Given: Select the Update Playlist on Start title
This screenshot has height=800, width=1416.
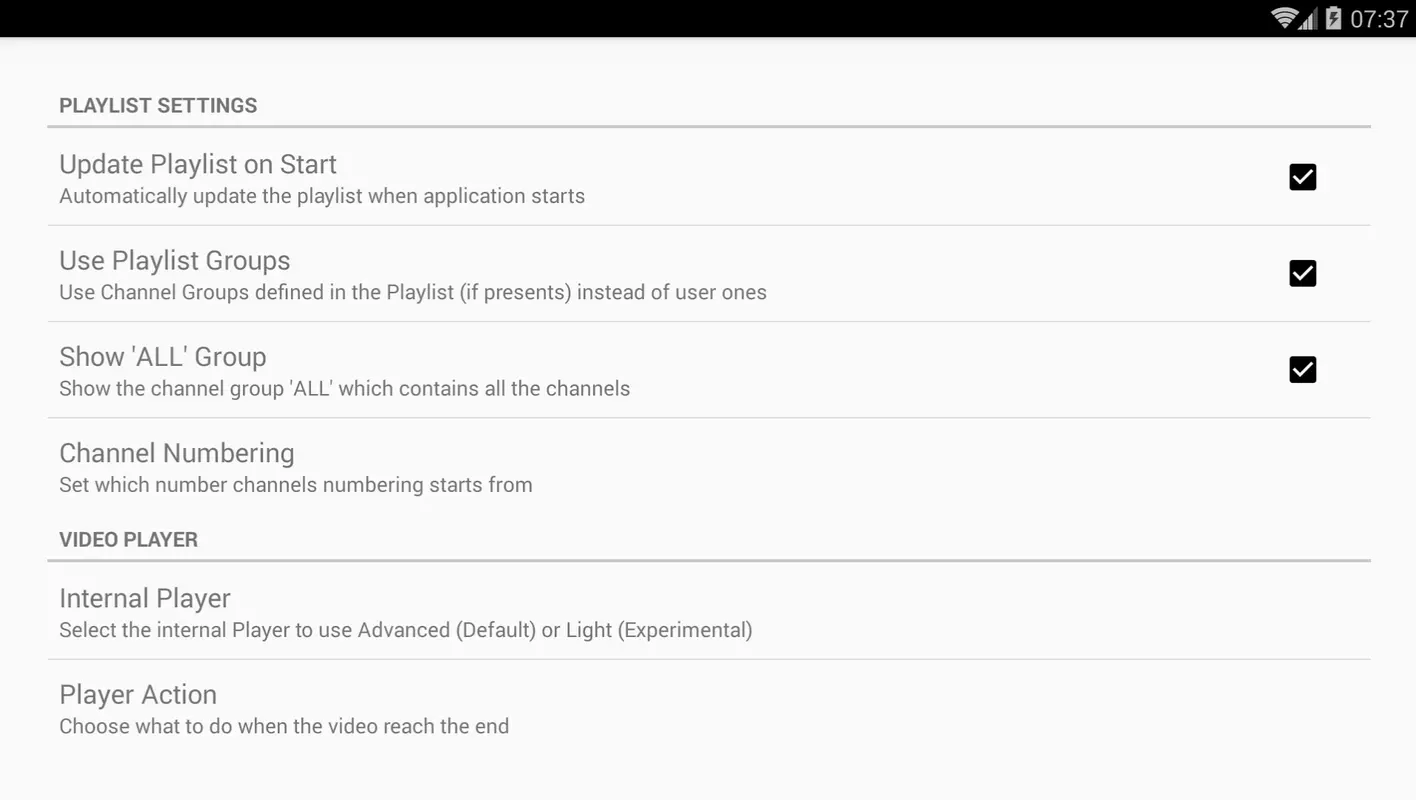Looking at the screenshot, I should click(x=198, y=164).
